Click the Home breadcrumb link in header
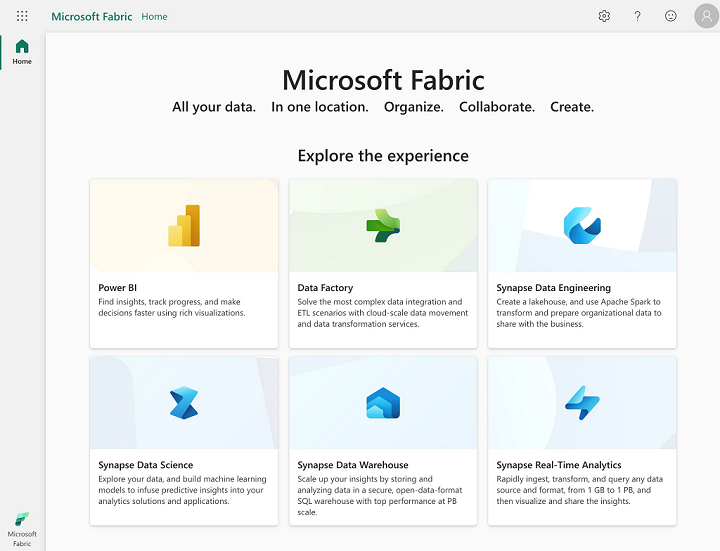Viewport: 720px width, 551px height. pos(154,17)
